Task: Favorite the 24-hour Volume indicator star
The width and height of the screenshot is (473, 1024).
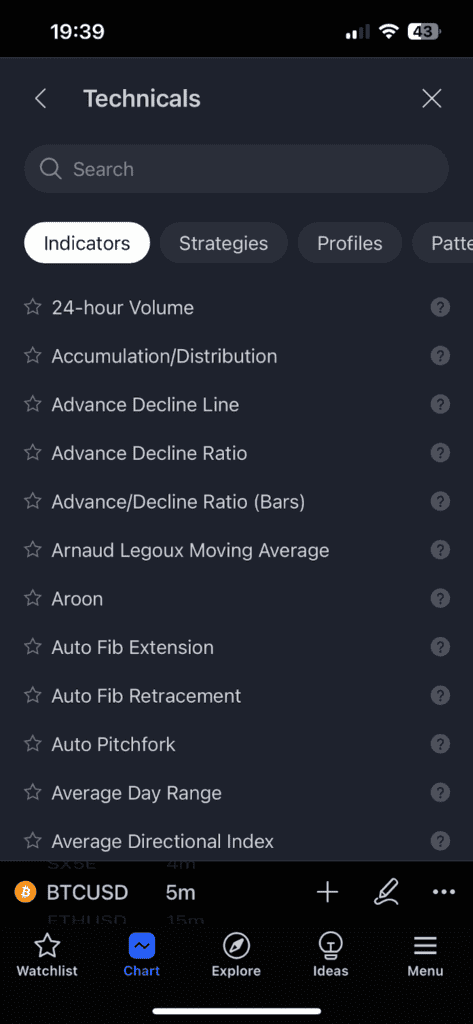Action: (33, 307)
